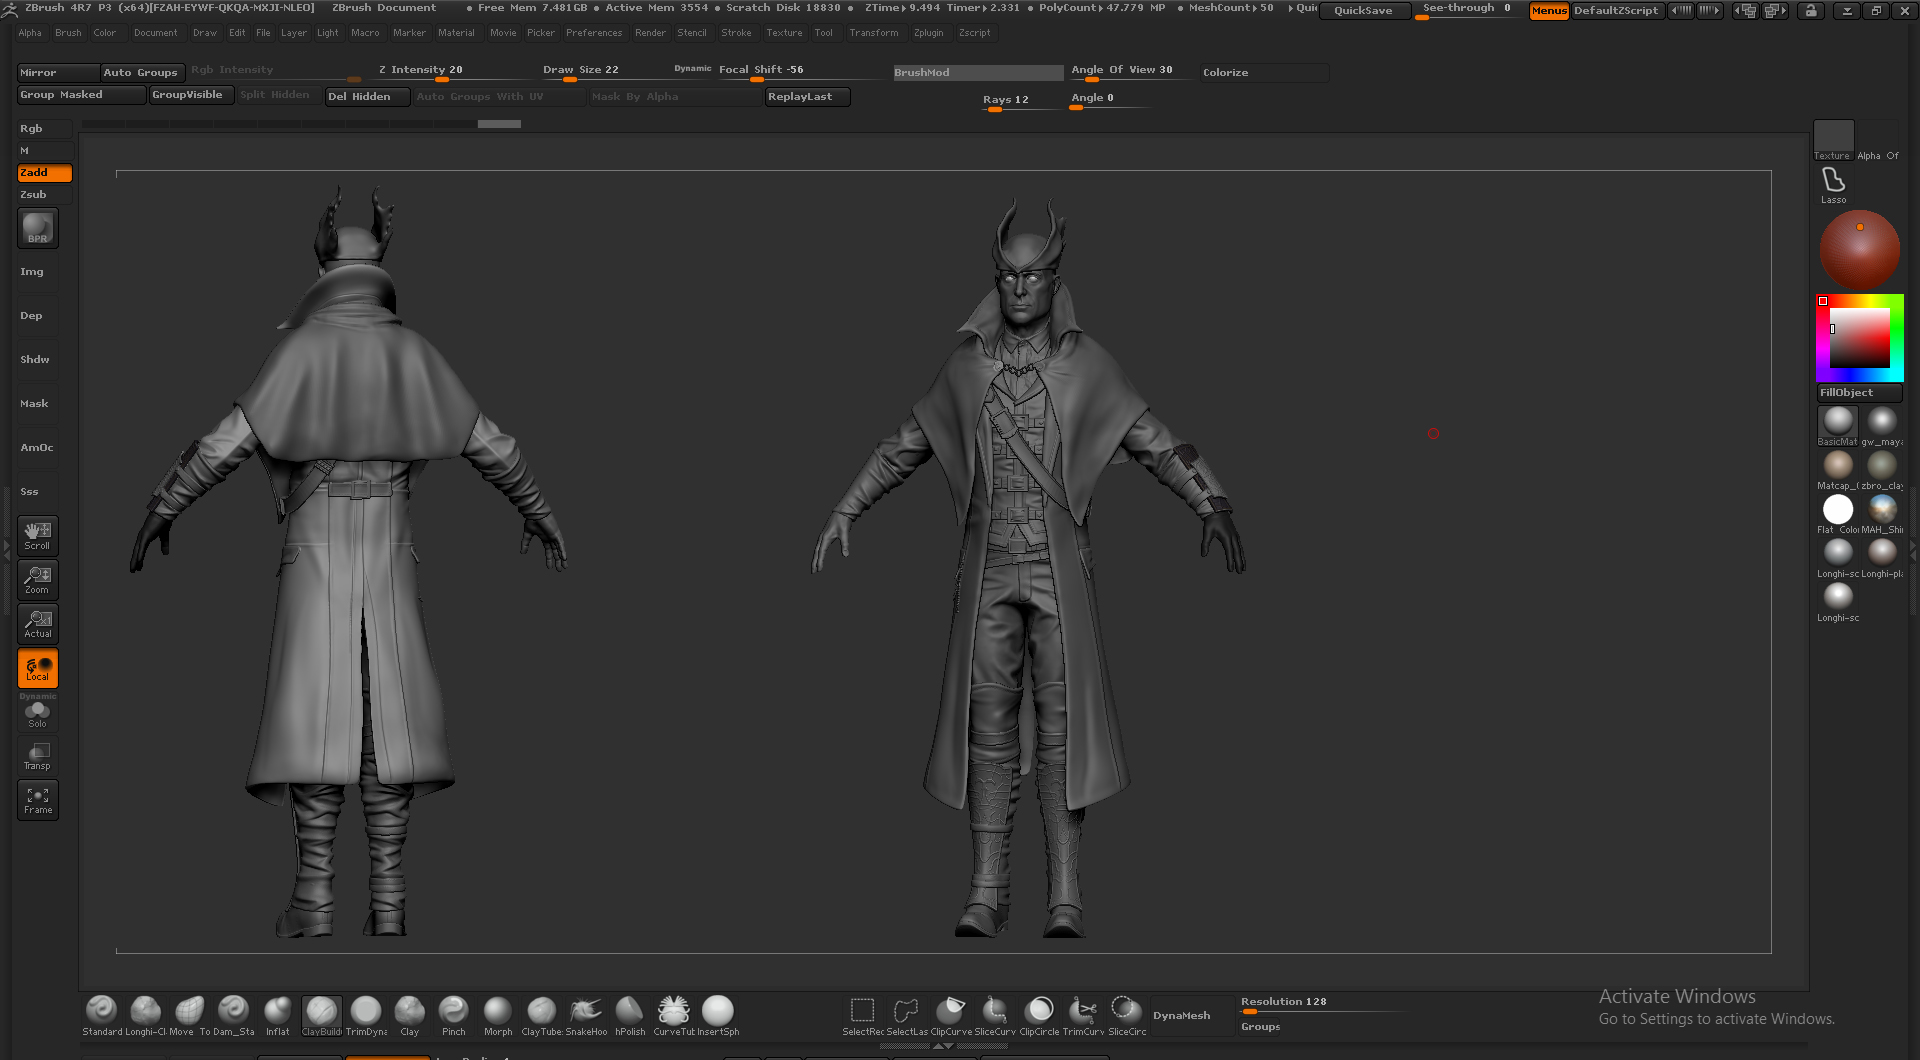Pick the SliceCirc brush
Image resolution: width=1920 pixels, height=1060 pixels.
pyautogui.click(x=1126, y=1015)
